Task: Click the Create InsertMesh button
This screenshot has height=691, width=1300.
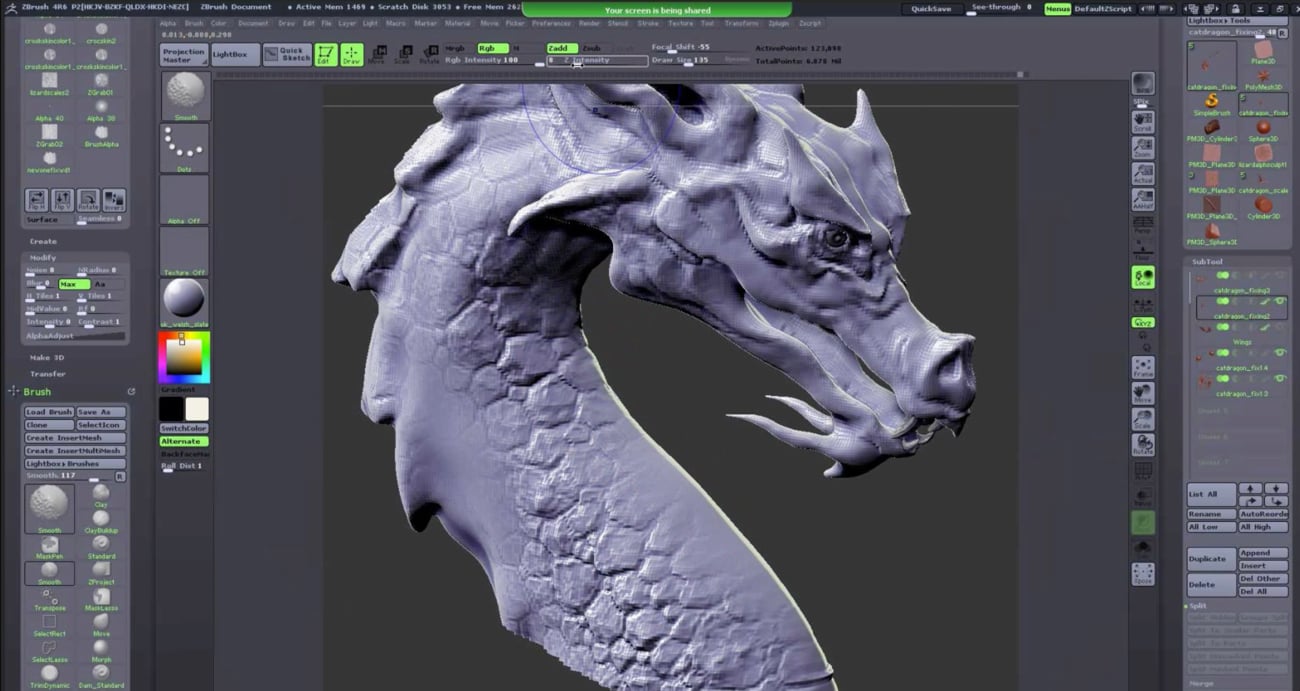Action: [x=74, y=438]
